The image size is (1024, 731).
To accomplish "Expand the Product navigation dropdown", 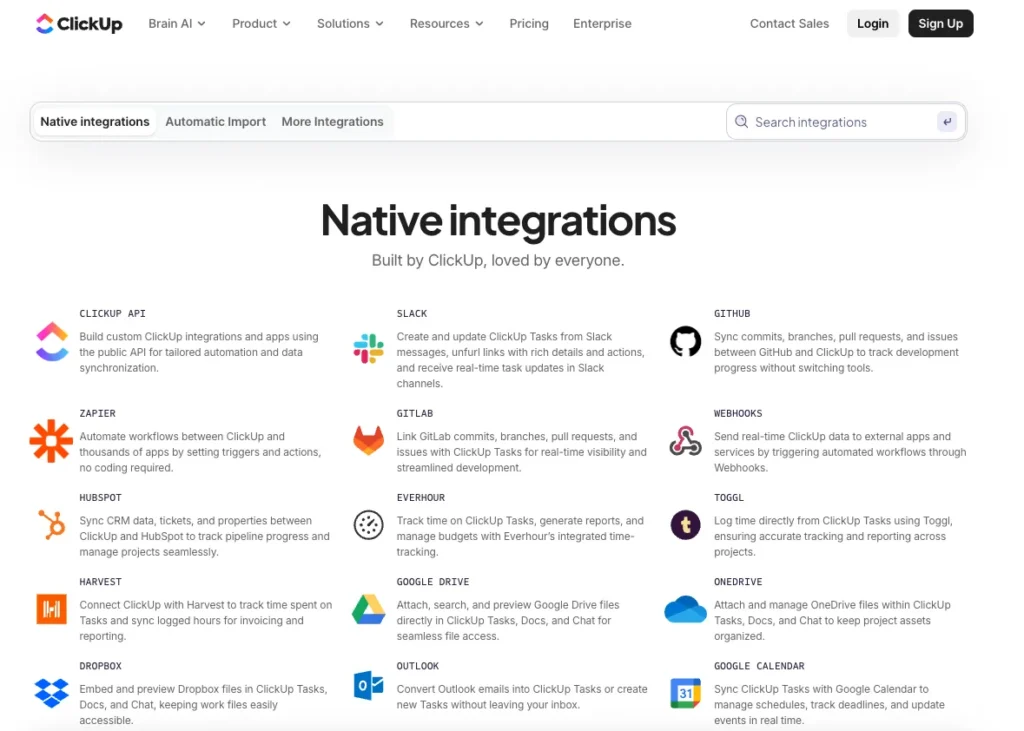I will (261, 24).
